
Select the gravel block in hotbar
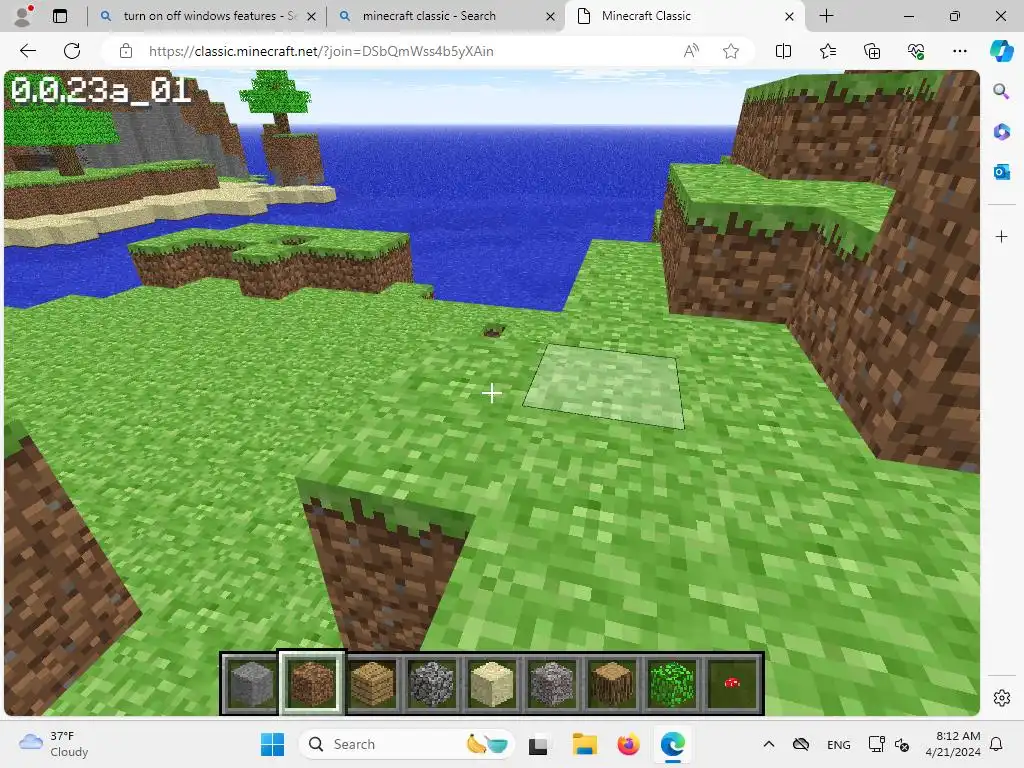coord(552,684)
